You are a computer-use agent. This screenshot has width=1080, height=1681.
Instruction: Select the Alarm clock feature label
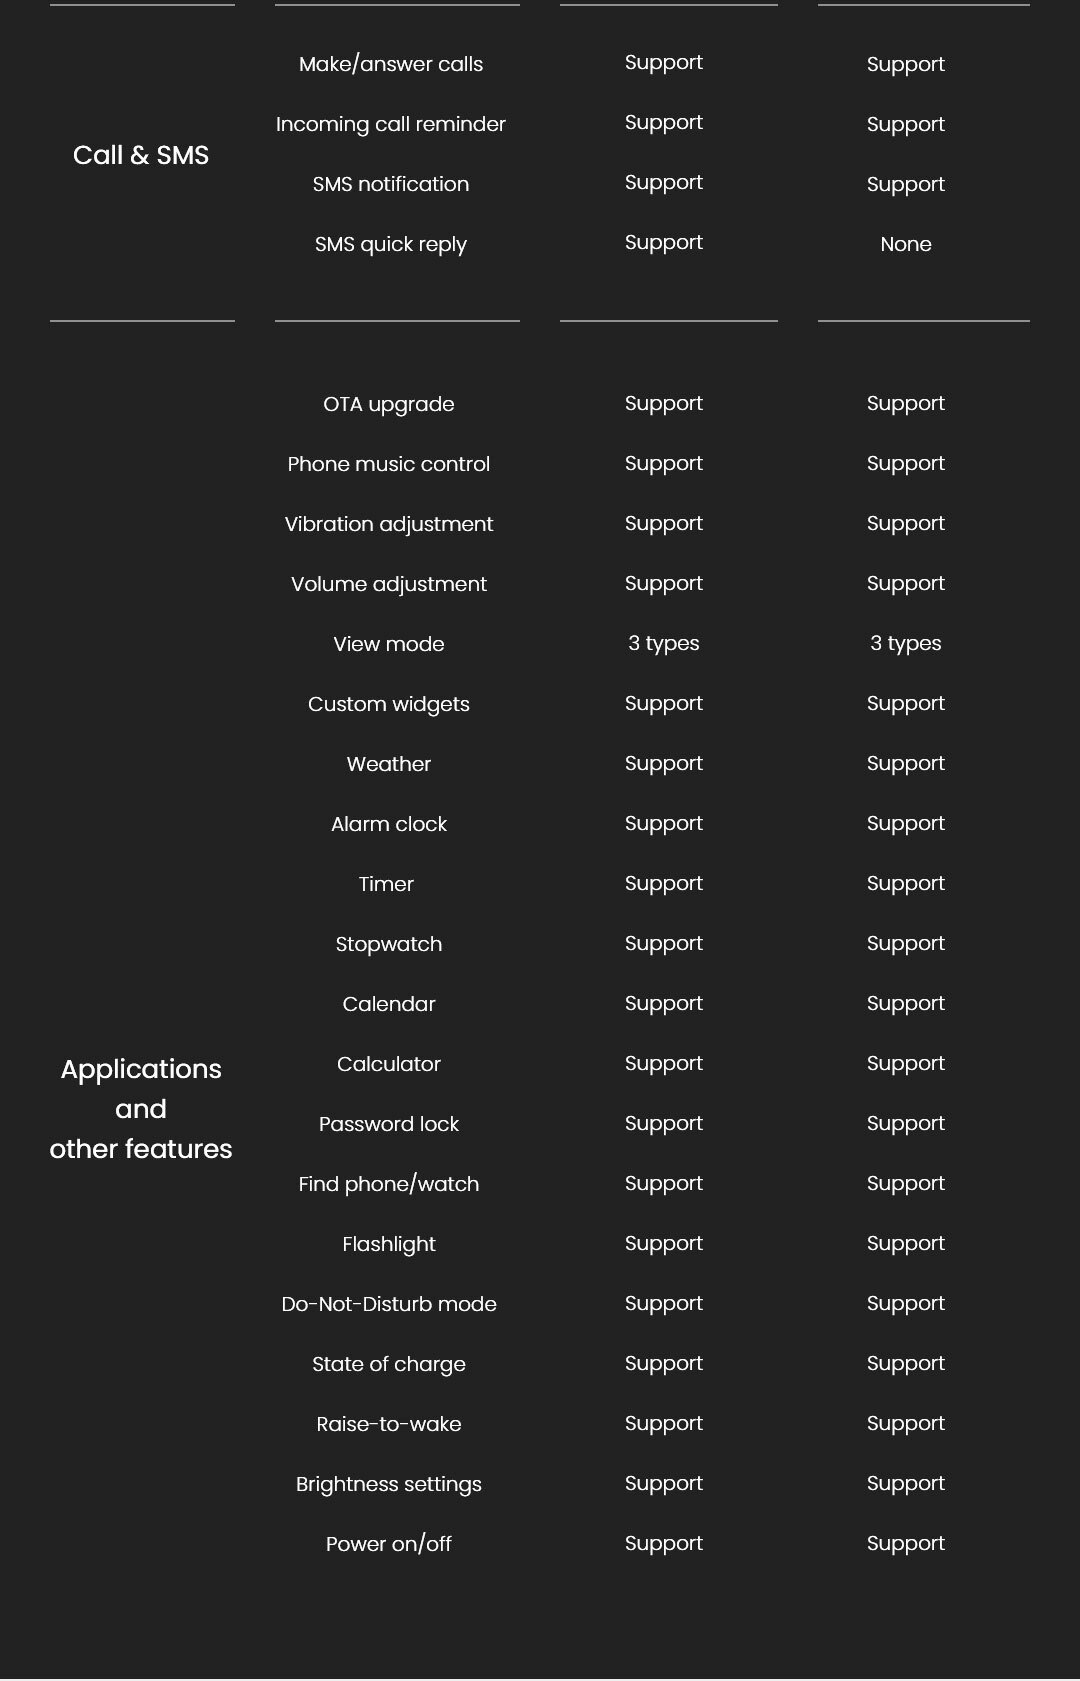coord(389,824)
